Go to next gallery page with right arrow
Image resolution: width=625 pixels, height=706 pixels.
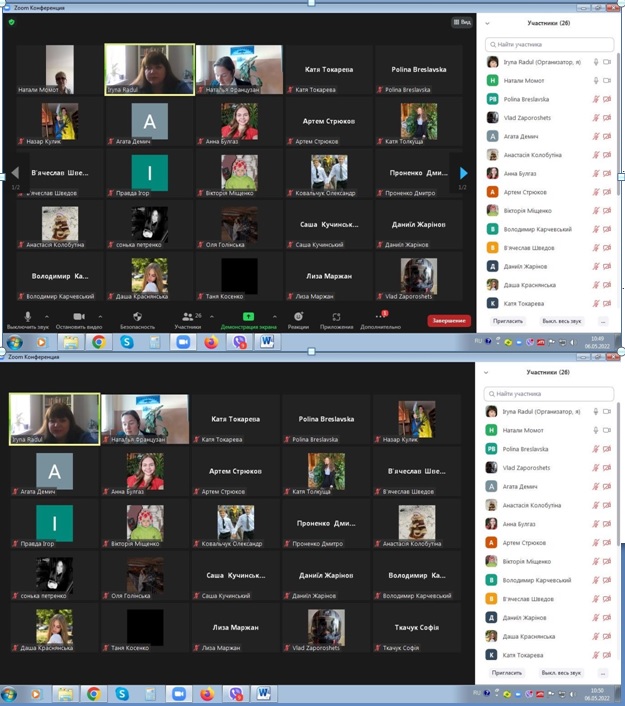pos(463,173)
